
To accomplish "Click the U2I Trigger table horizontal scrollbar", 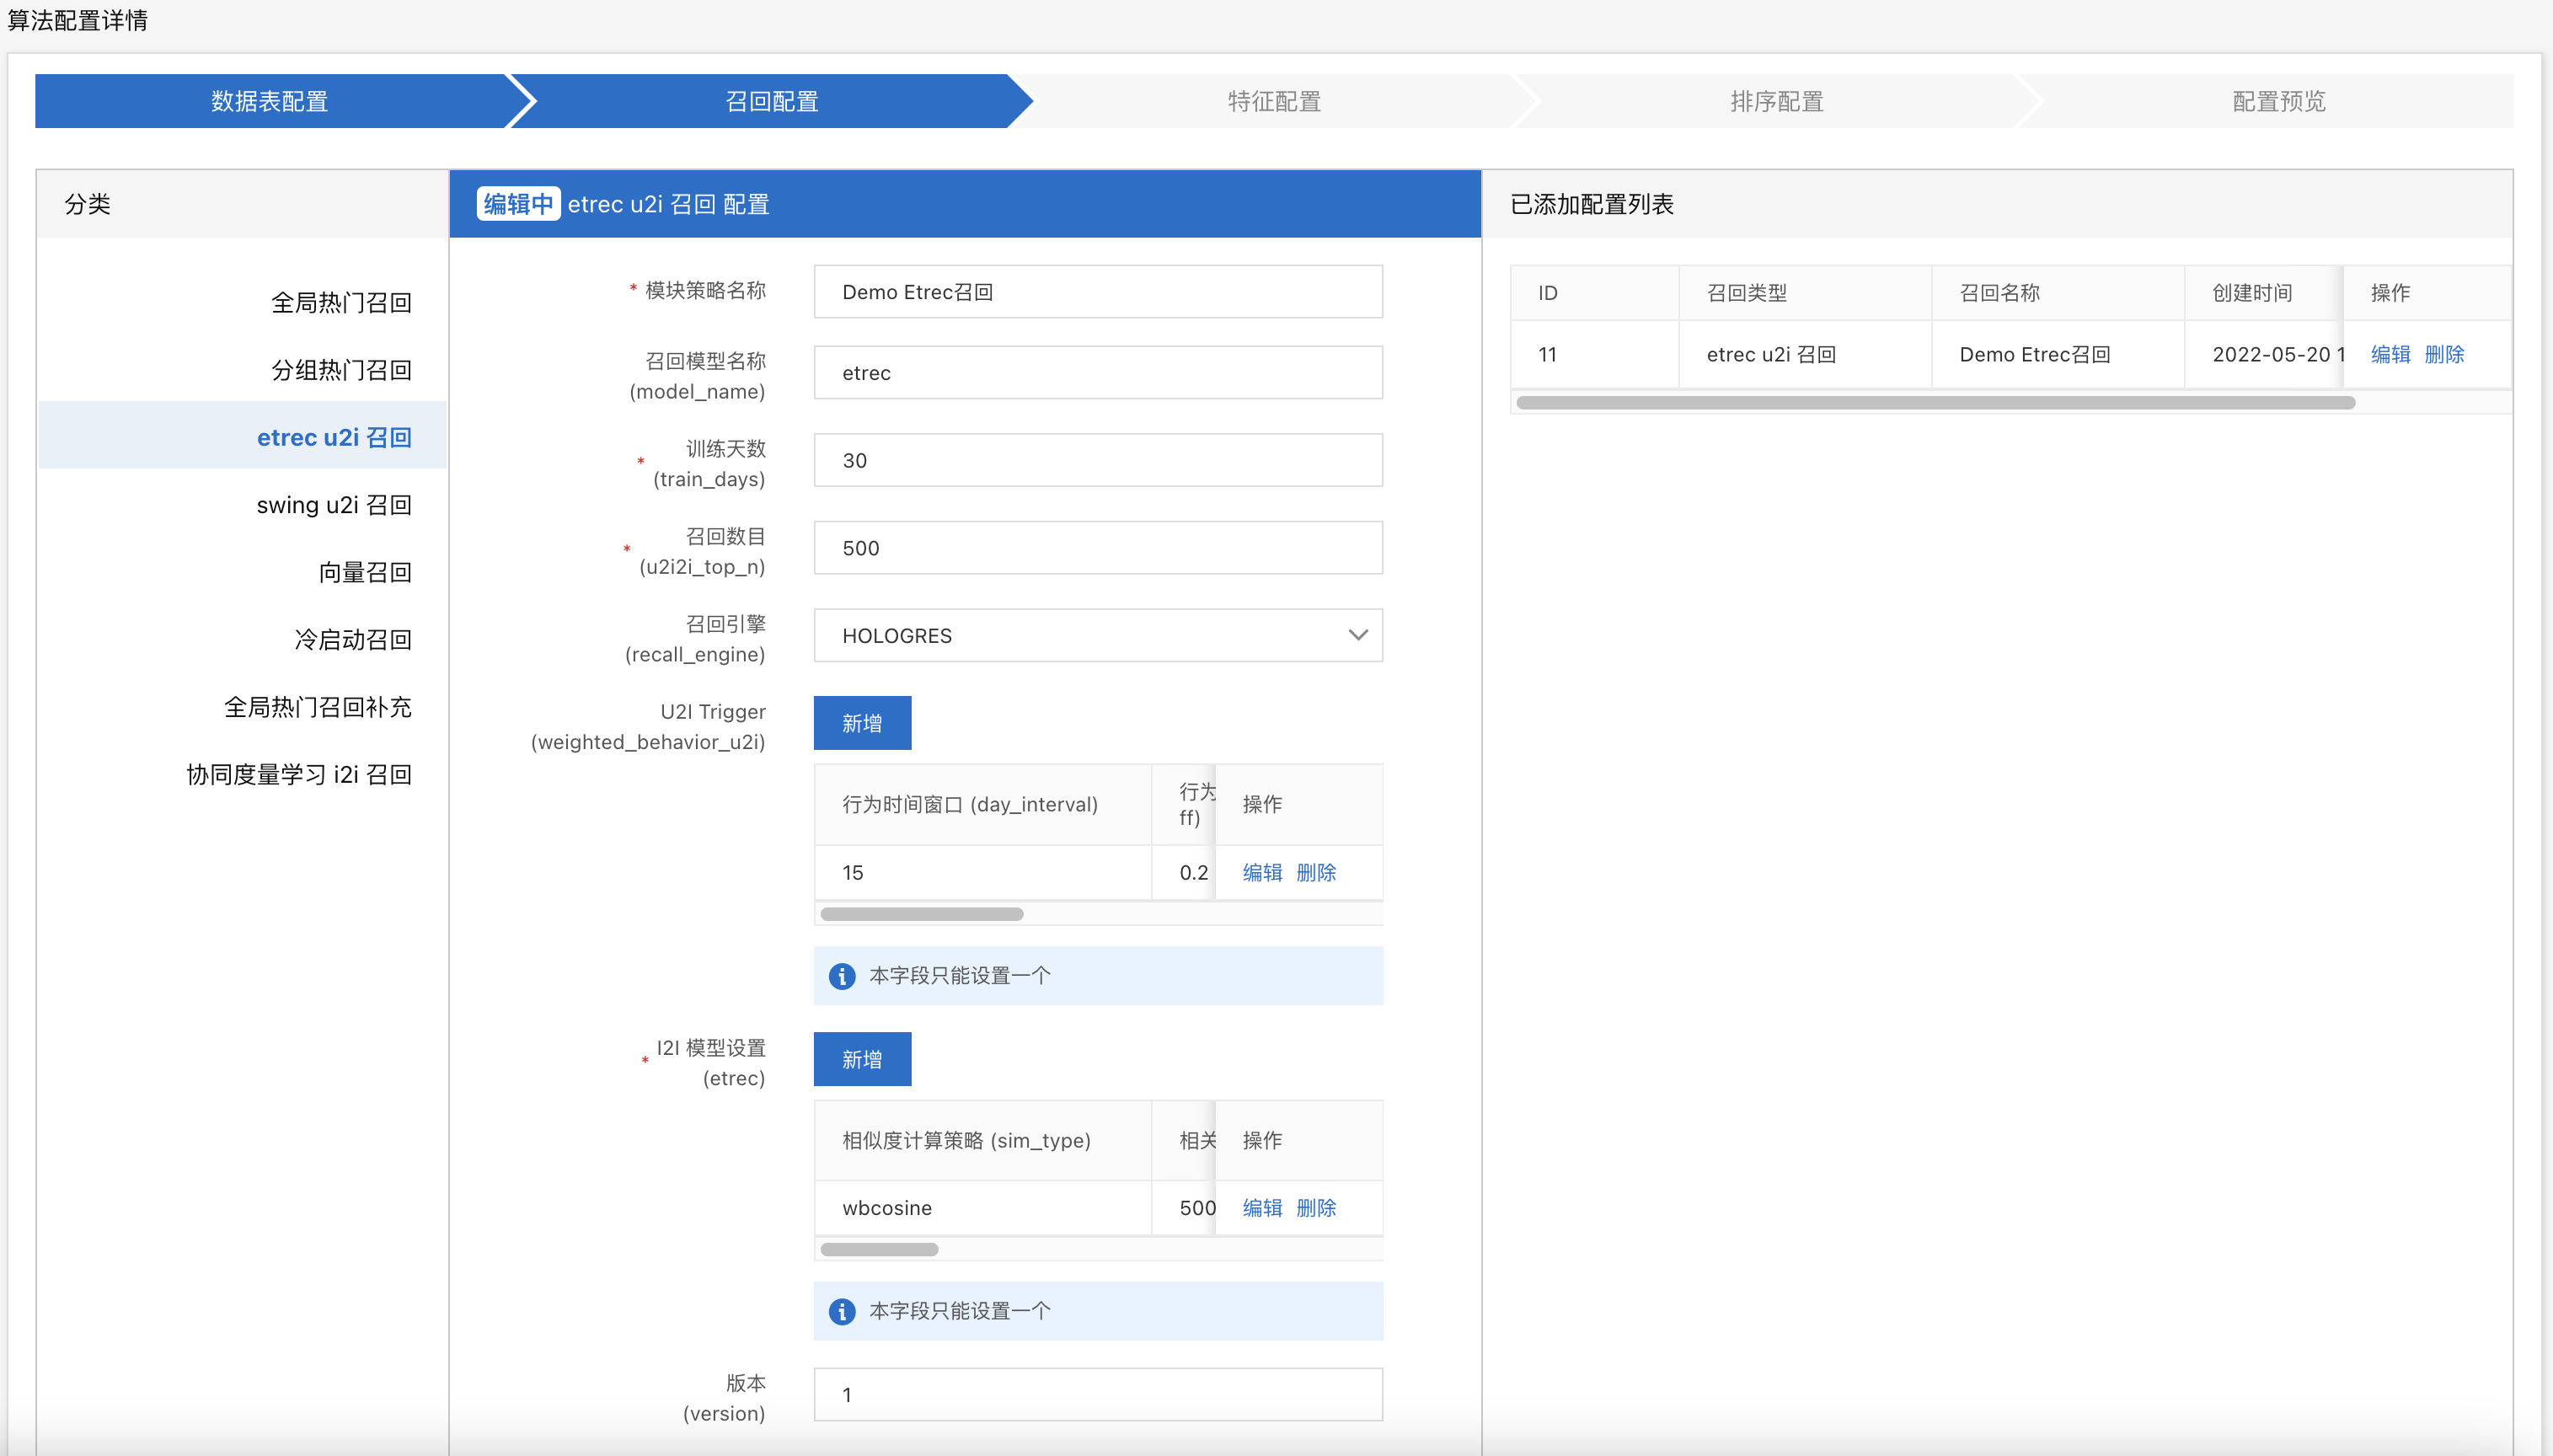I will coord(921,914).
